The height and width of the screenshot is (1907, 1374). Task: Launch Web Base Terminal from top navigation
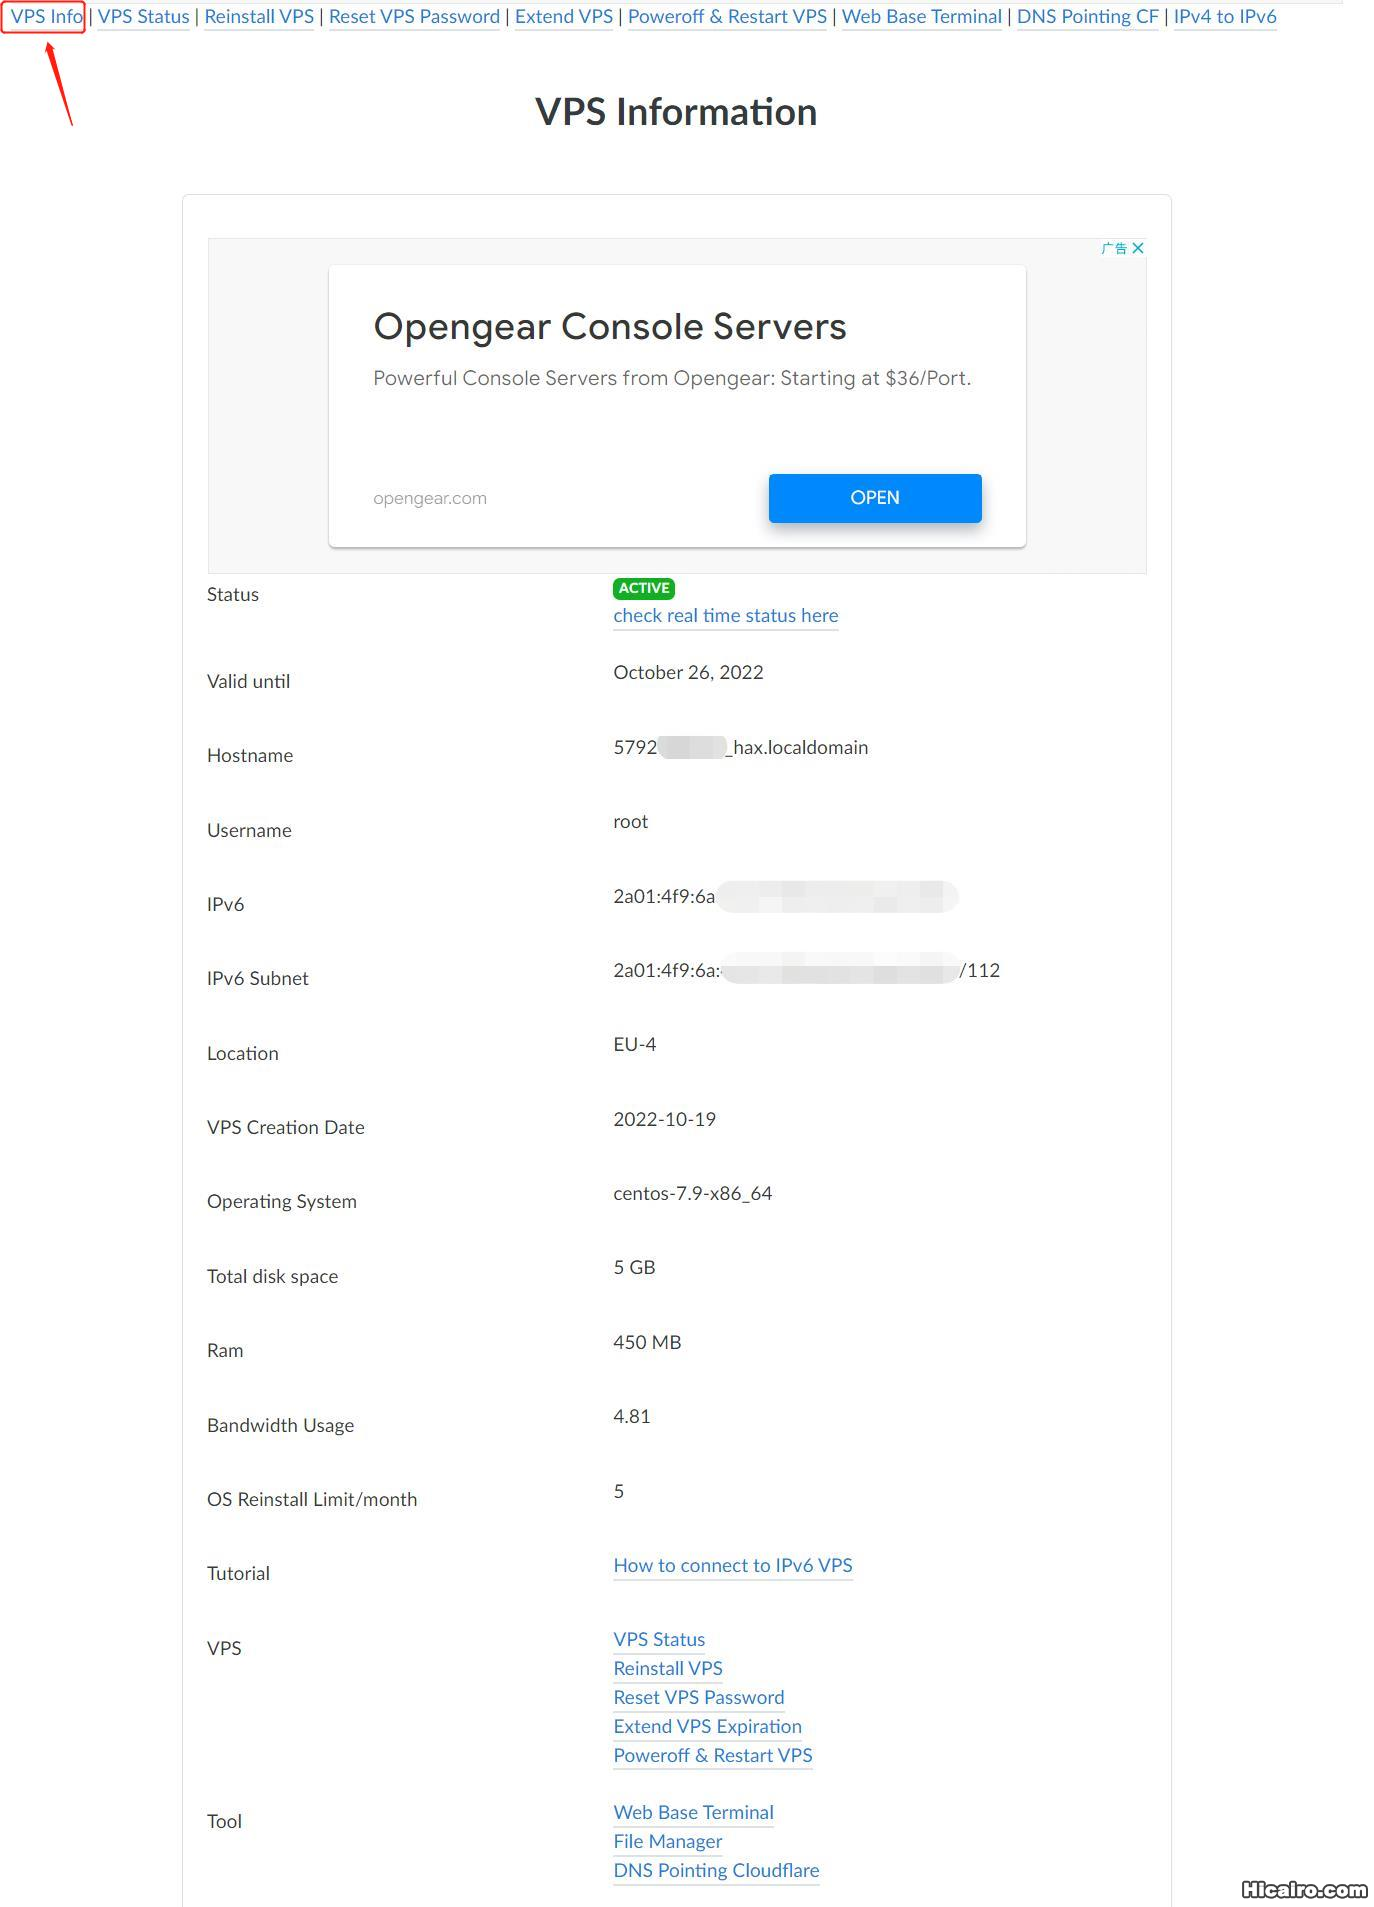point(921,17)
